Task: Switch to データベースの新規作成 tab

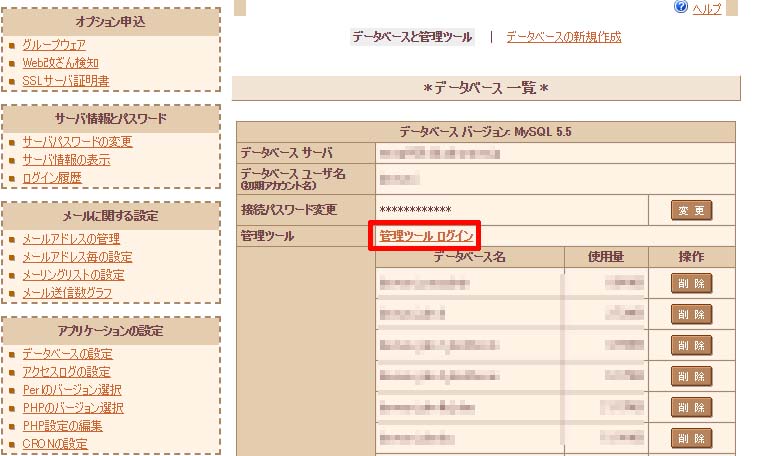Action: pos(563,37)
